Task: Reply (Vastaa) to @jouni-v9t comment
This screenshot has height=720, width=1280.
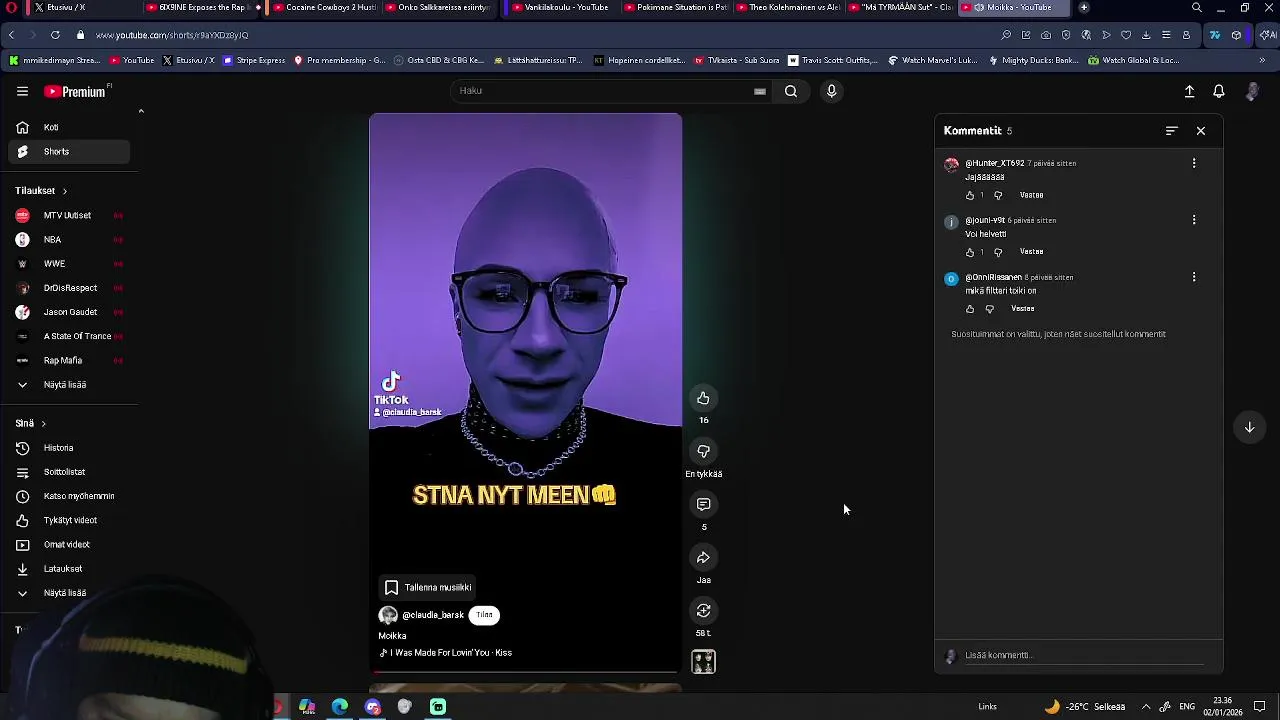Action: pyautogui.click(x=1031, y=252)
